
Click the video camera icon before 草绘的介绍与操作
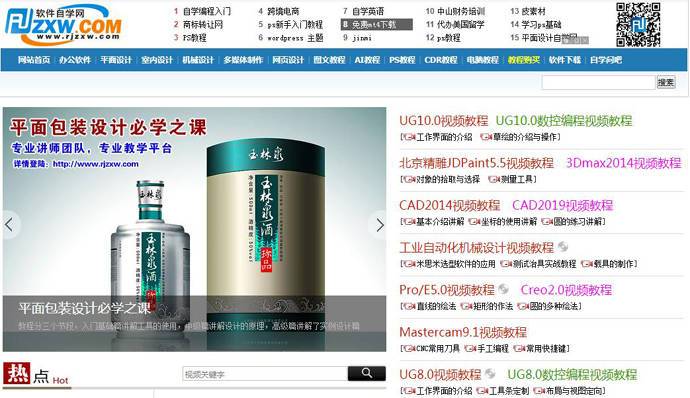(486, 137)
